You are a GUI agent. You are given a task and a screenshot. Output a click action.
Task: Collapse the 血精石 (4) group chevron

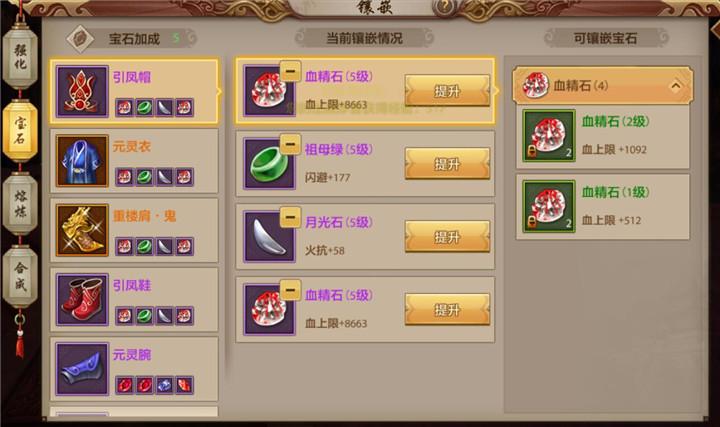coord(676,86)
